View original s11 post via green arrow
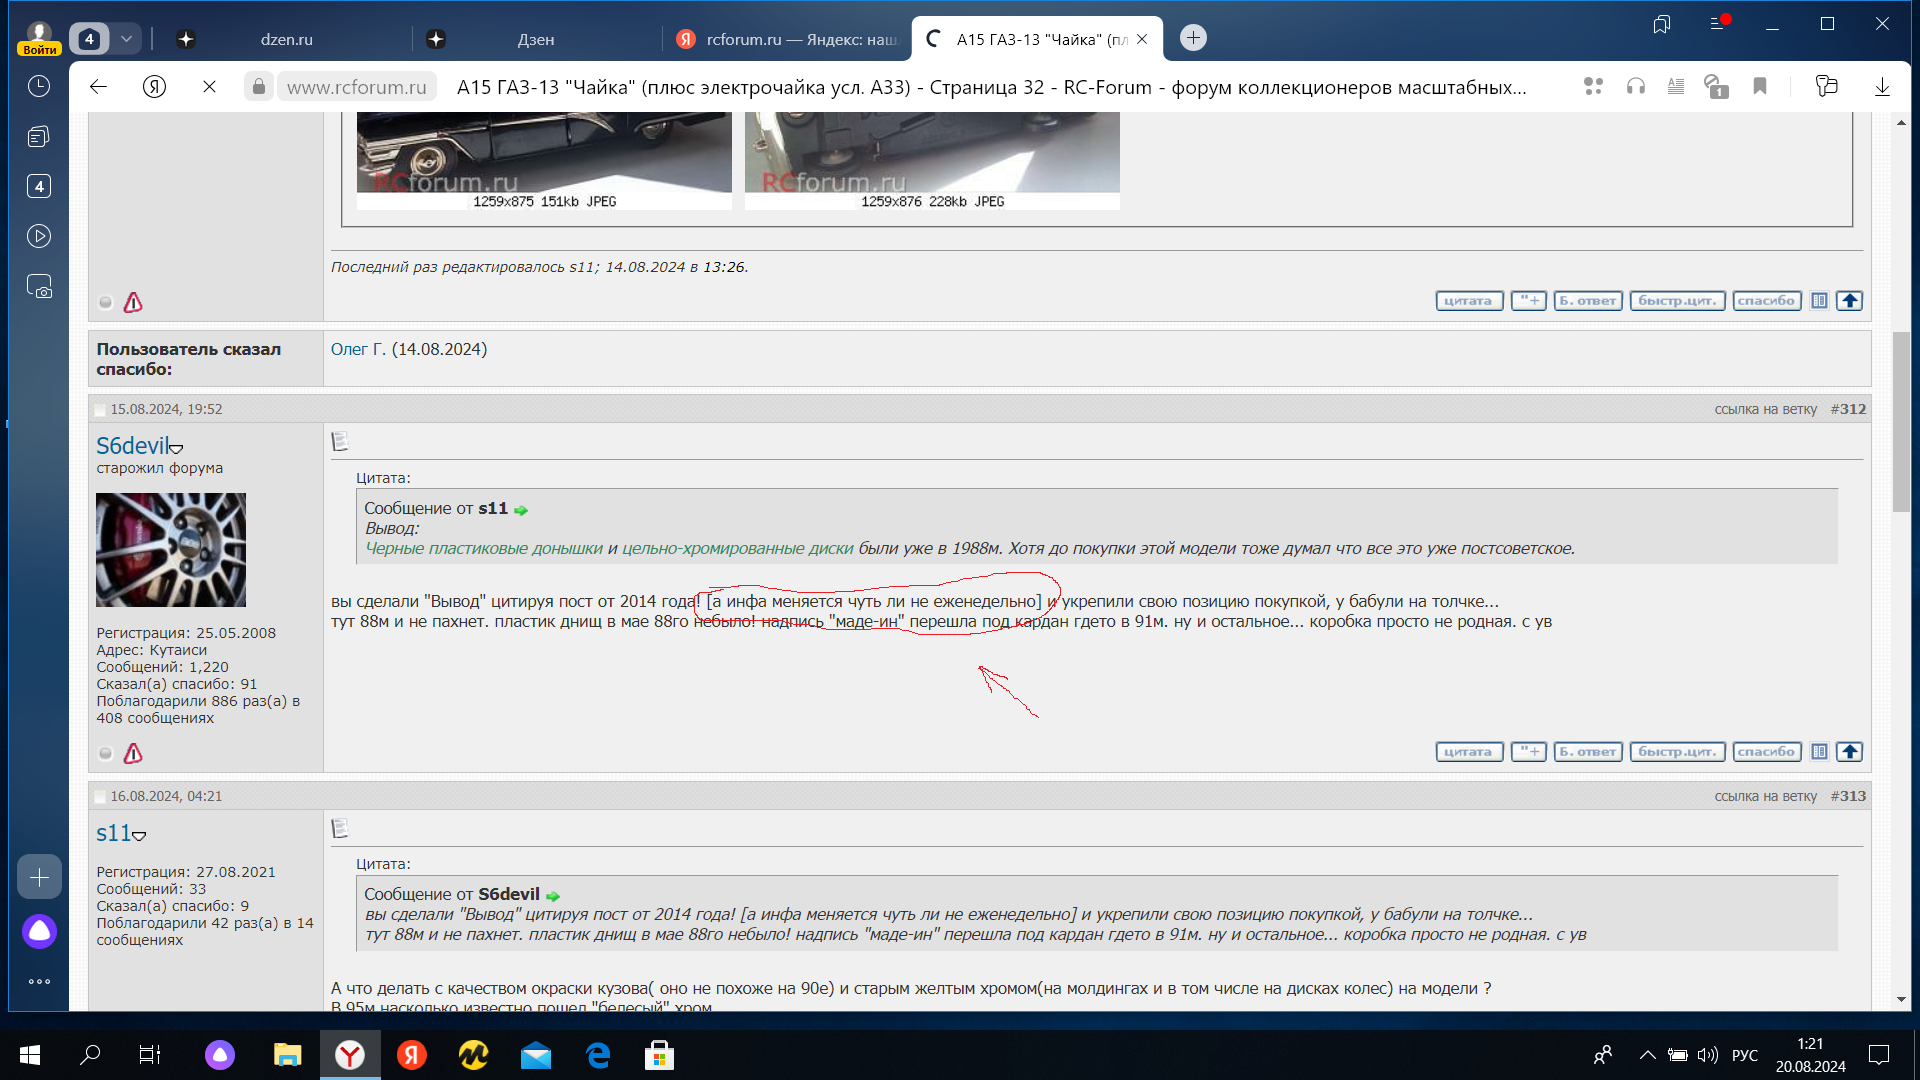The width and height of the screenshot is (1920, 1080). point(521,510)
